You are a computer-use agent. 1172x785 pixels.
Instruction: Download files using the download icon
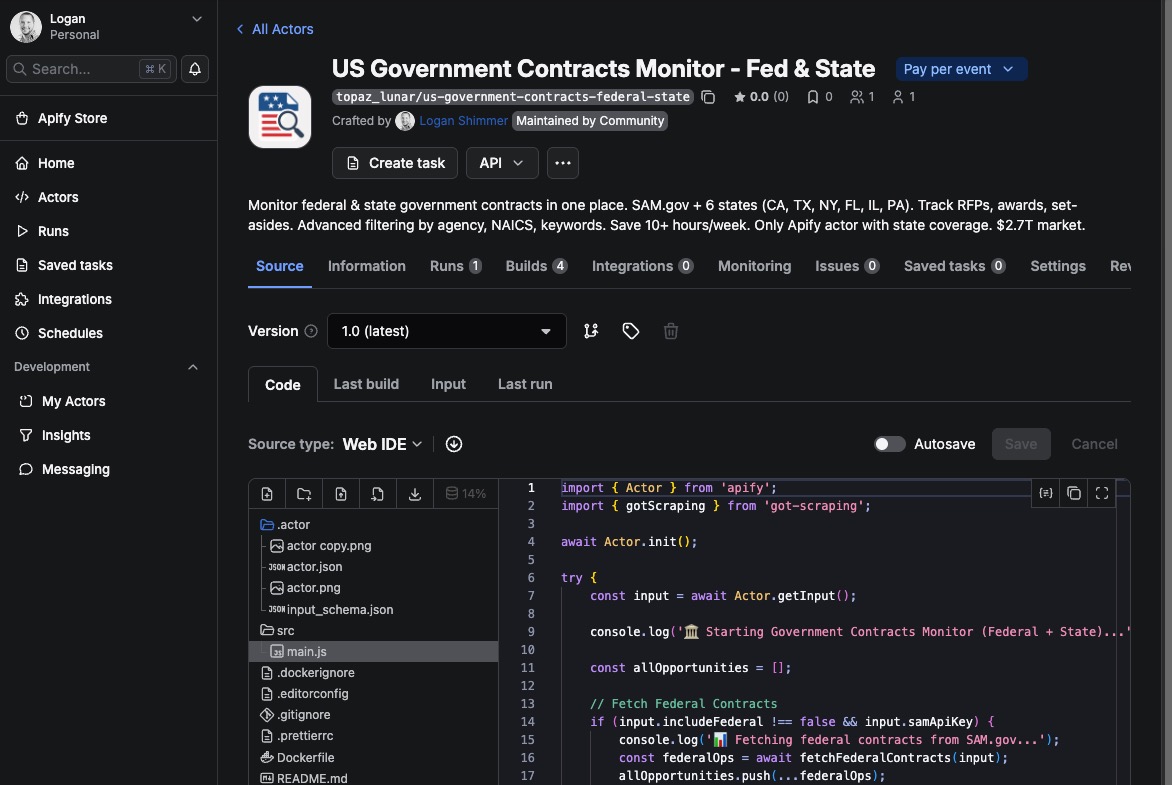click(415, 493)
